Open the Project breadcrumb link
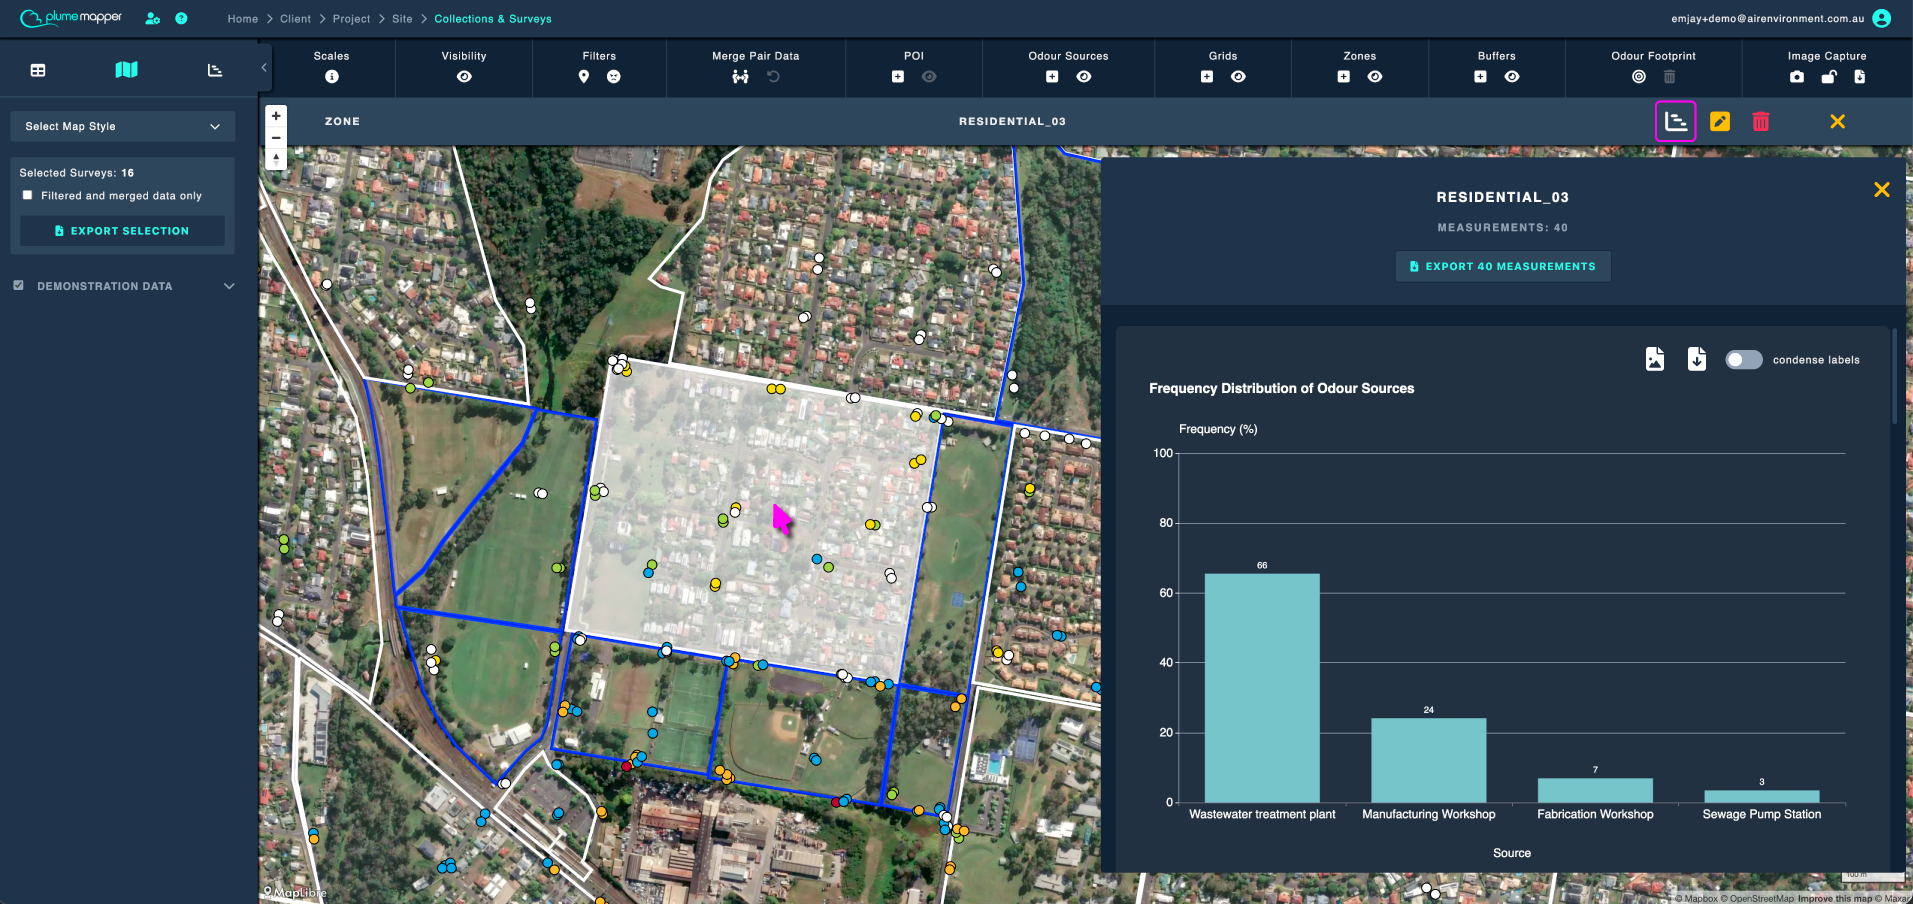 (x=352, y=19)
